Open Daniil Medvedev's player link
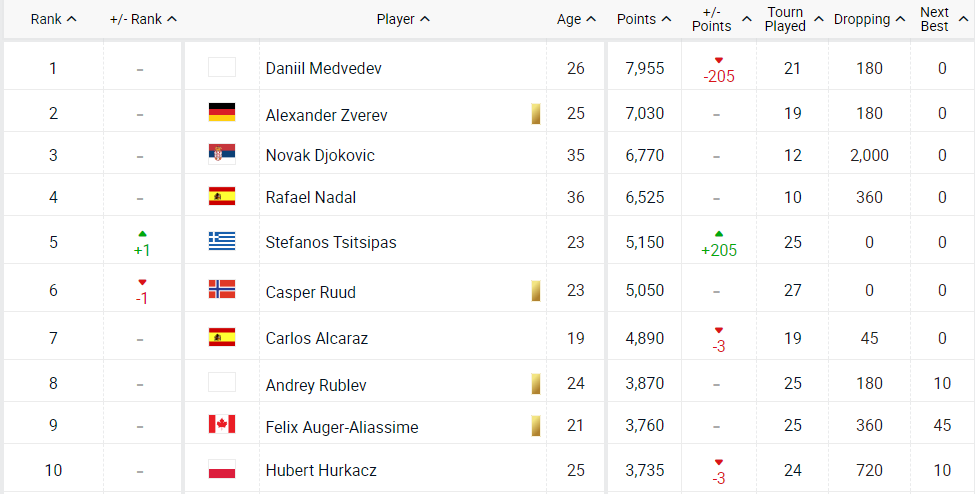975x494 pixels. [x=323, y=68]
